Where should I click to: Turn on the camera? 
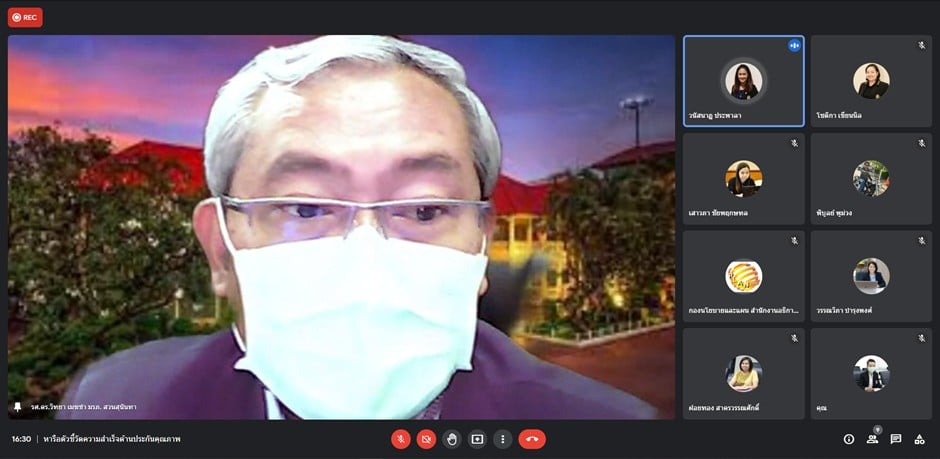426,439
